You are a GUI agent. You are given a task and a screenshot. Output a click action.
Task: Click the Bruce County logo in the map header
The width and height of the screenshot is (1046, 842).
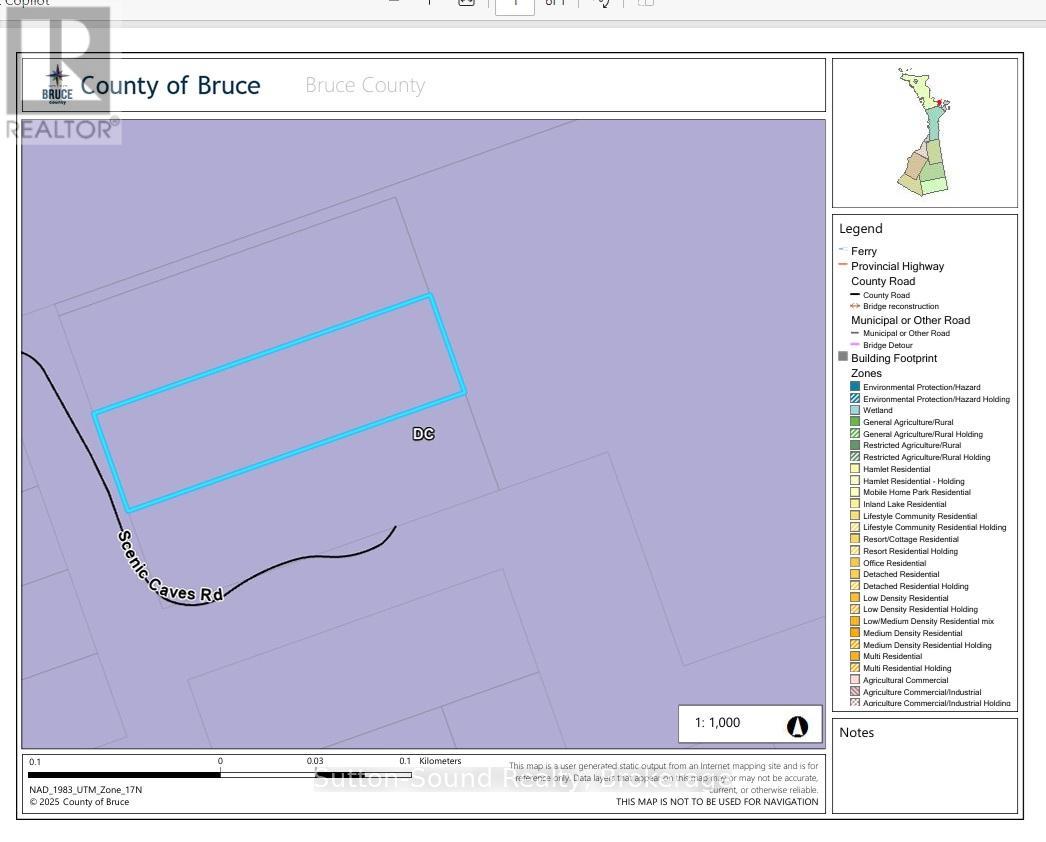coord(57,85)
